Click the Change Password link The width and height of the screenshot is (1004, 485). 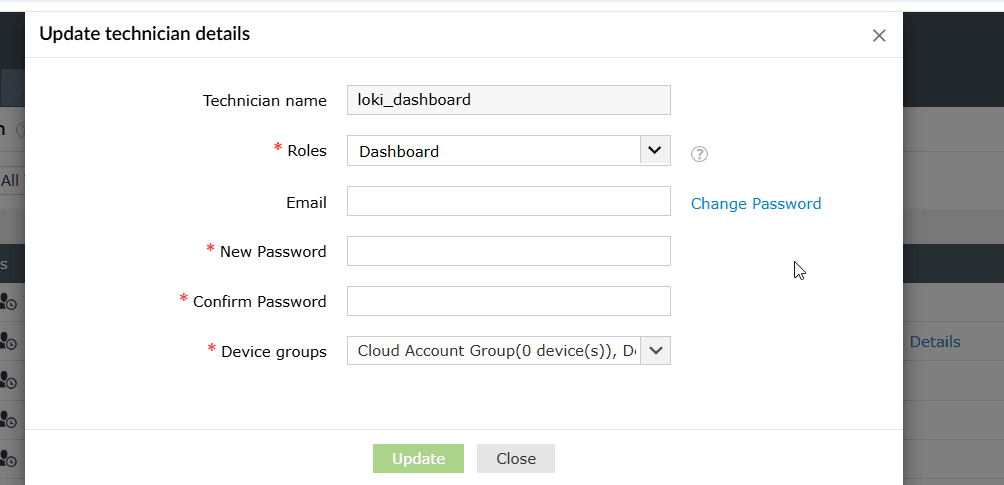point(756,204)
